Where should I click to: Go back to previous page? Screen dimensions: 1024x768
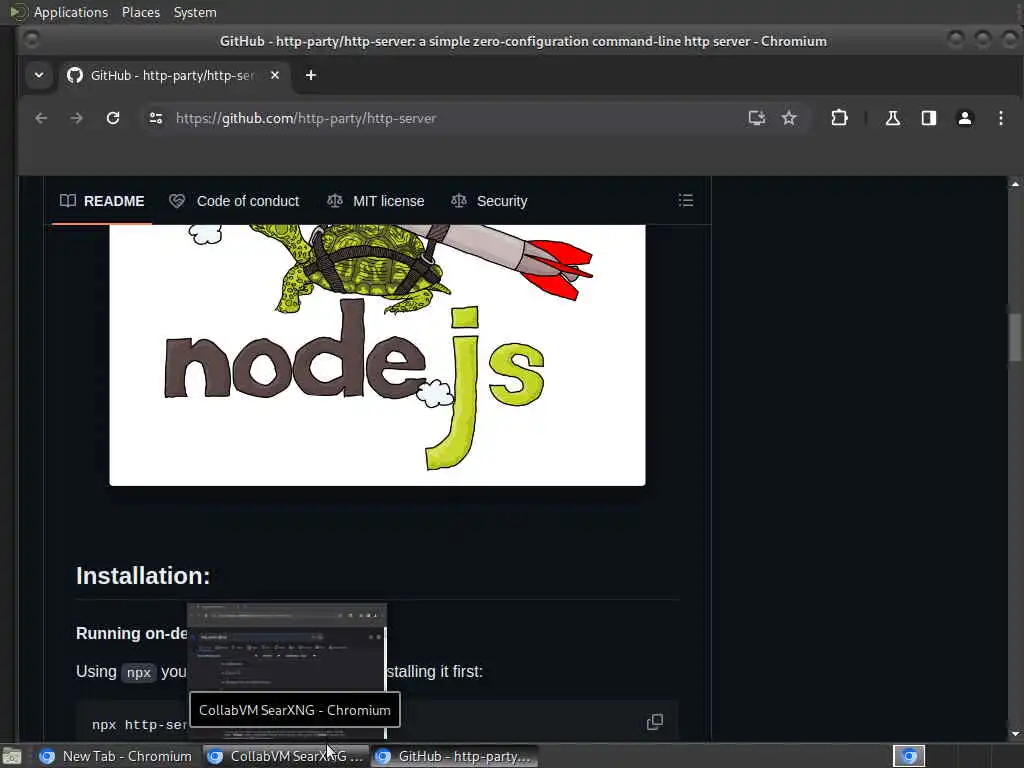coord(41,118)
